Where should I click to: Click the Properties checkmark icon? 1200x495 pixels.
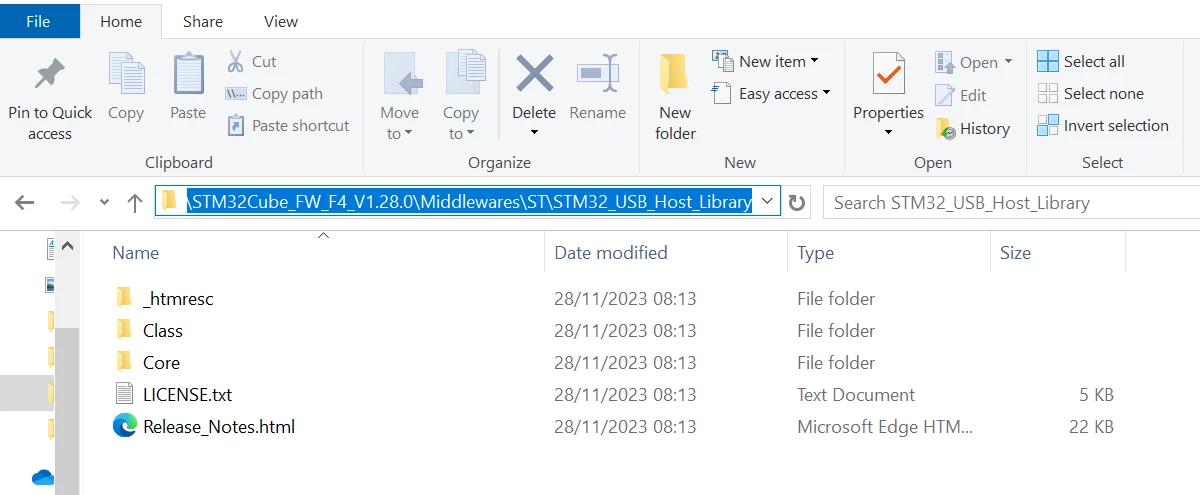(x=888, y=75)
